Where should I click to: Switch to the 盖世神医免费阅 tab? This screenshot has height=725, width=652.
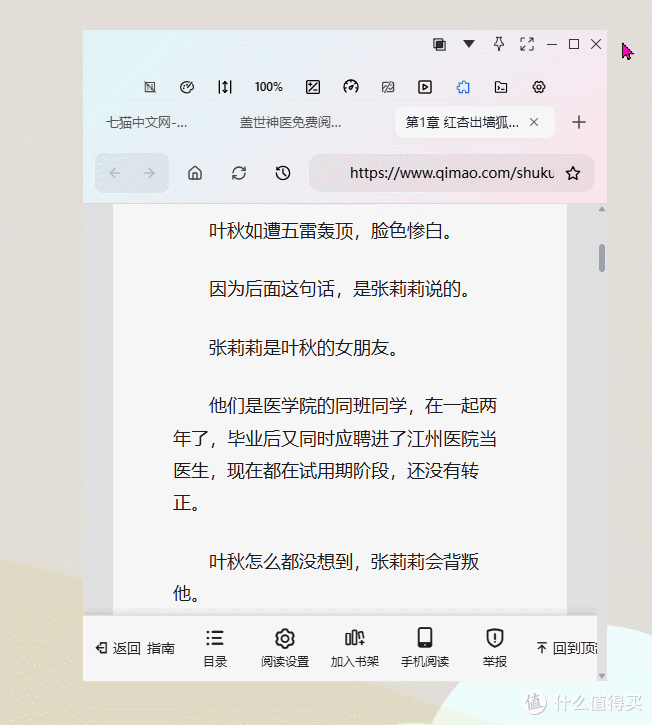(x=290, y=123)
